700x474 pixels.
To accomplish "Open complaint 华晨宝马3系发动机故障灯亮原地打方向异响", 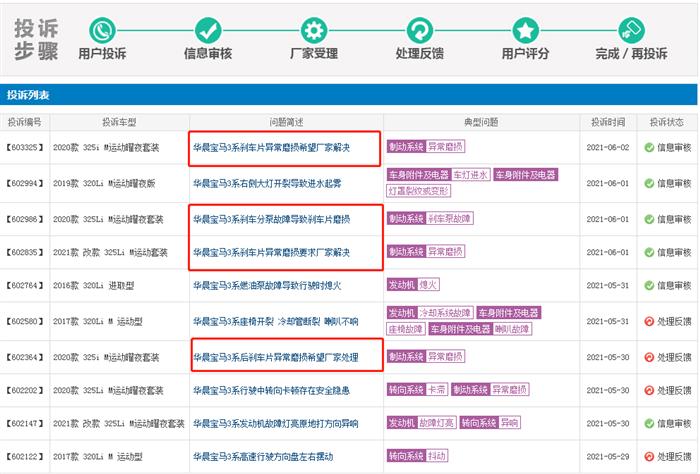I will click(x=275, y=423).
